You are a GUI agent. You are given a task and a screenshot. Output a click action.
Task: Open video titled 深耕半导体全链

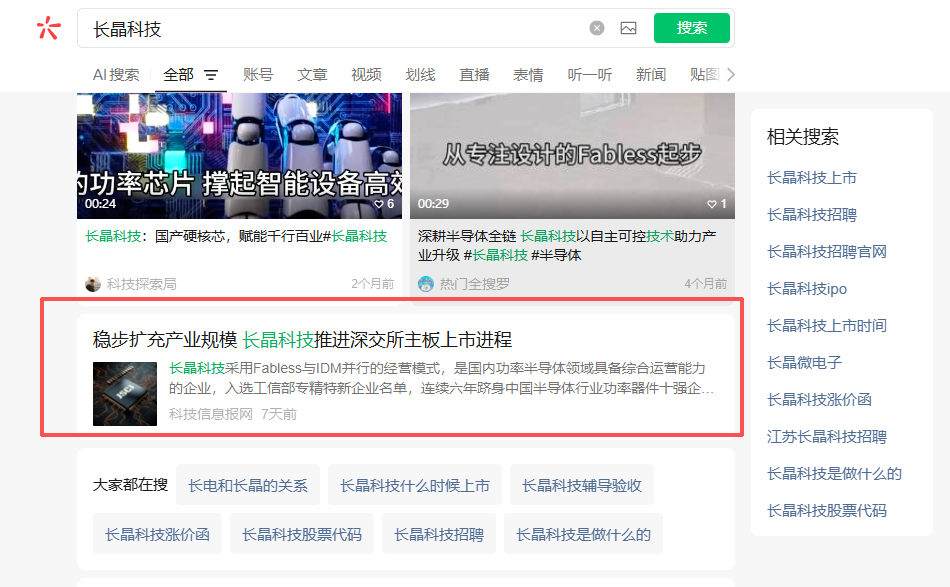pyautogui.click(x=567, y=245)
